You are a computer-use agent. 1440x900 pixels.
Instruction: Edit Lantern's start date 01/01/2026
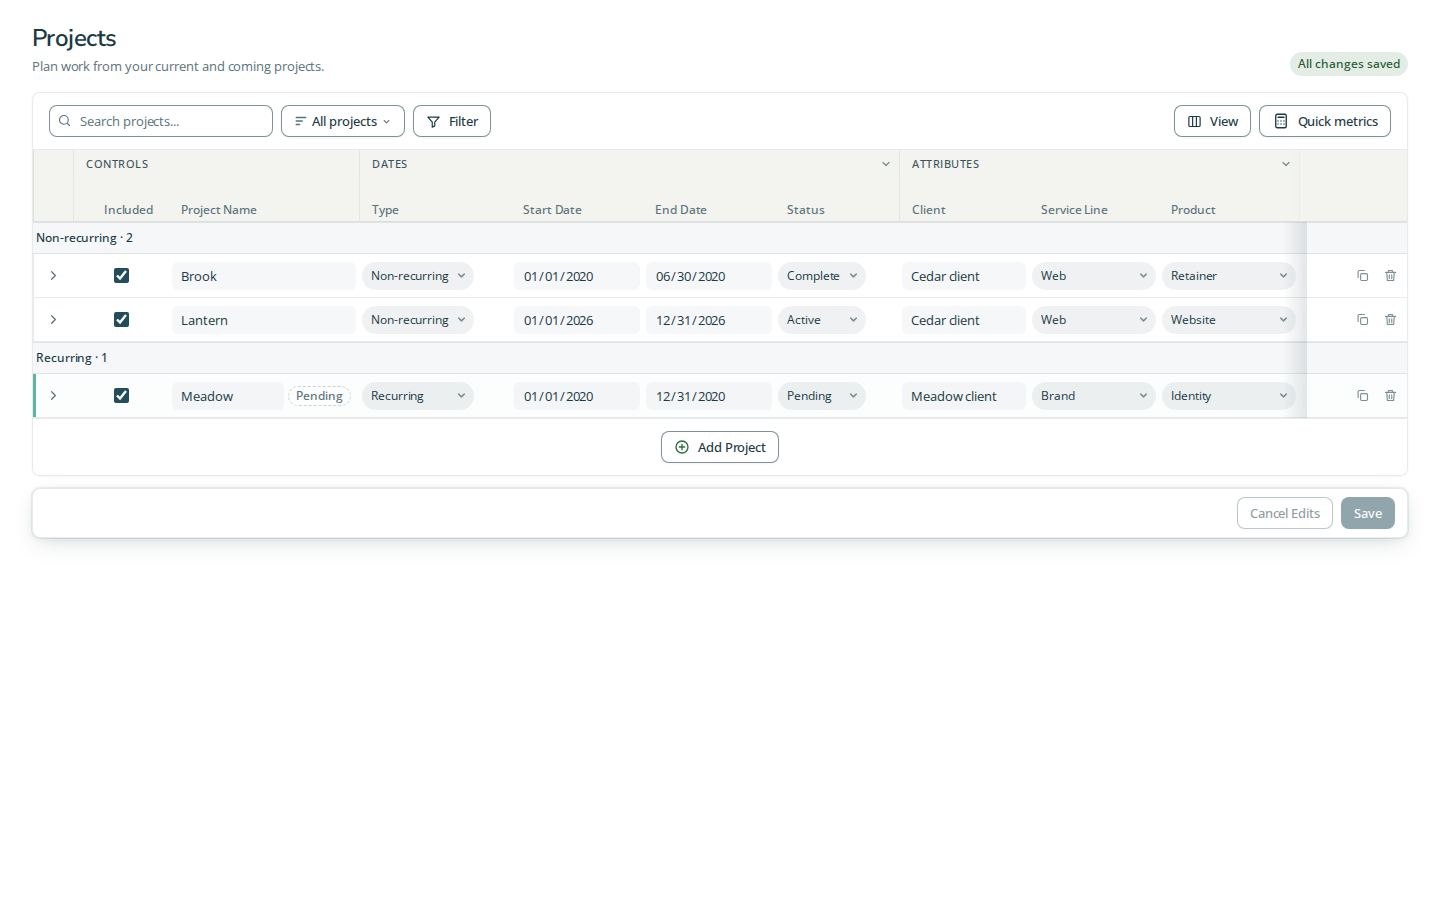(x=577, y=320)
